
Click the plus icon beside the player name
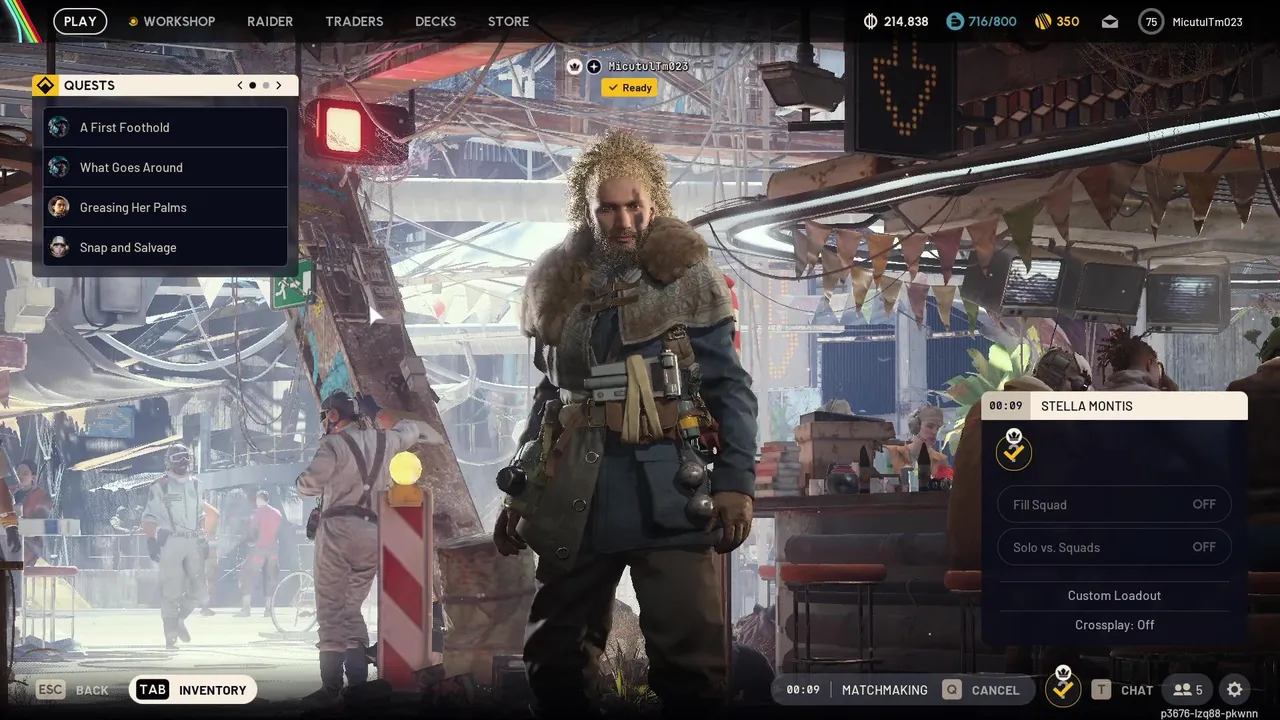(x=594, y=66)
